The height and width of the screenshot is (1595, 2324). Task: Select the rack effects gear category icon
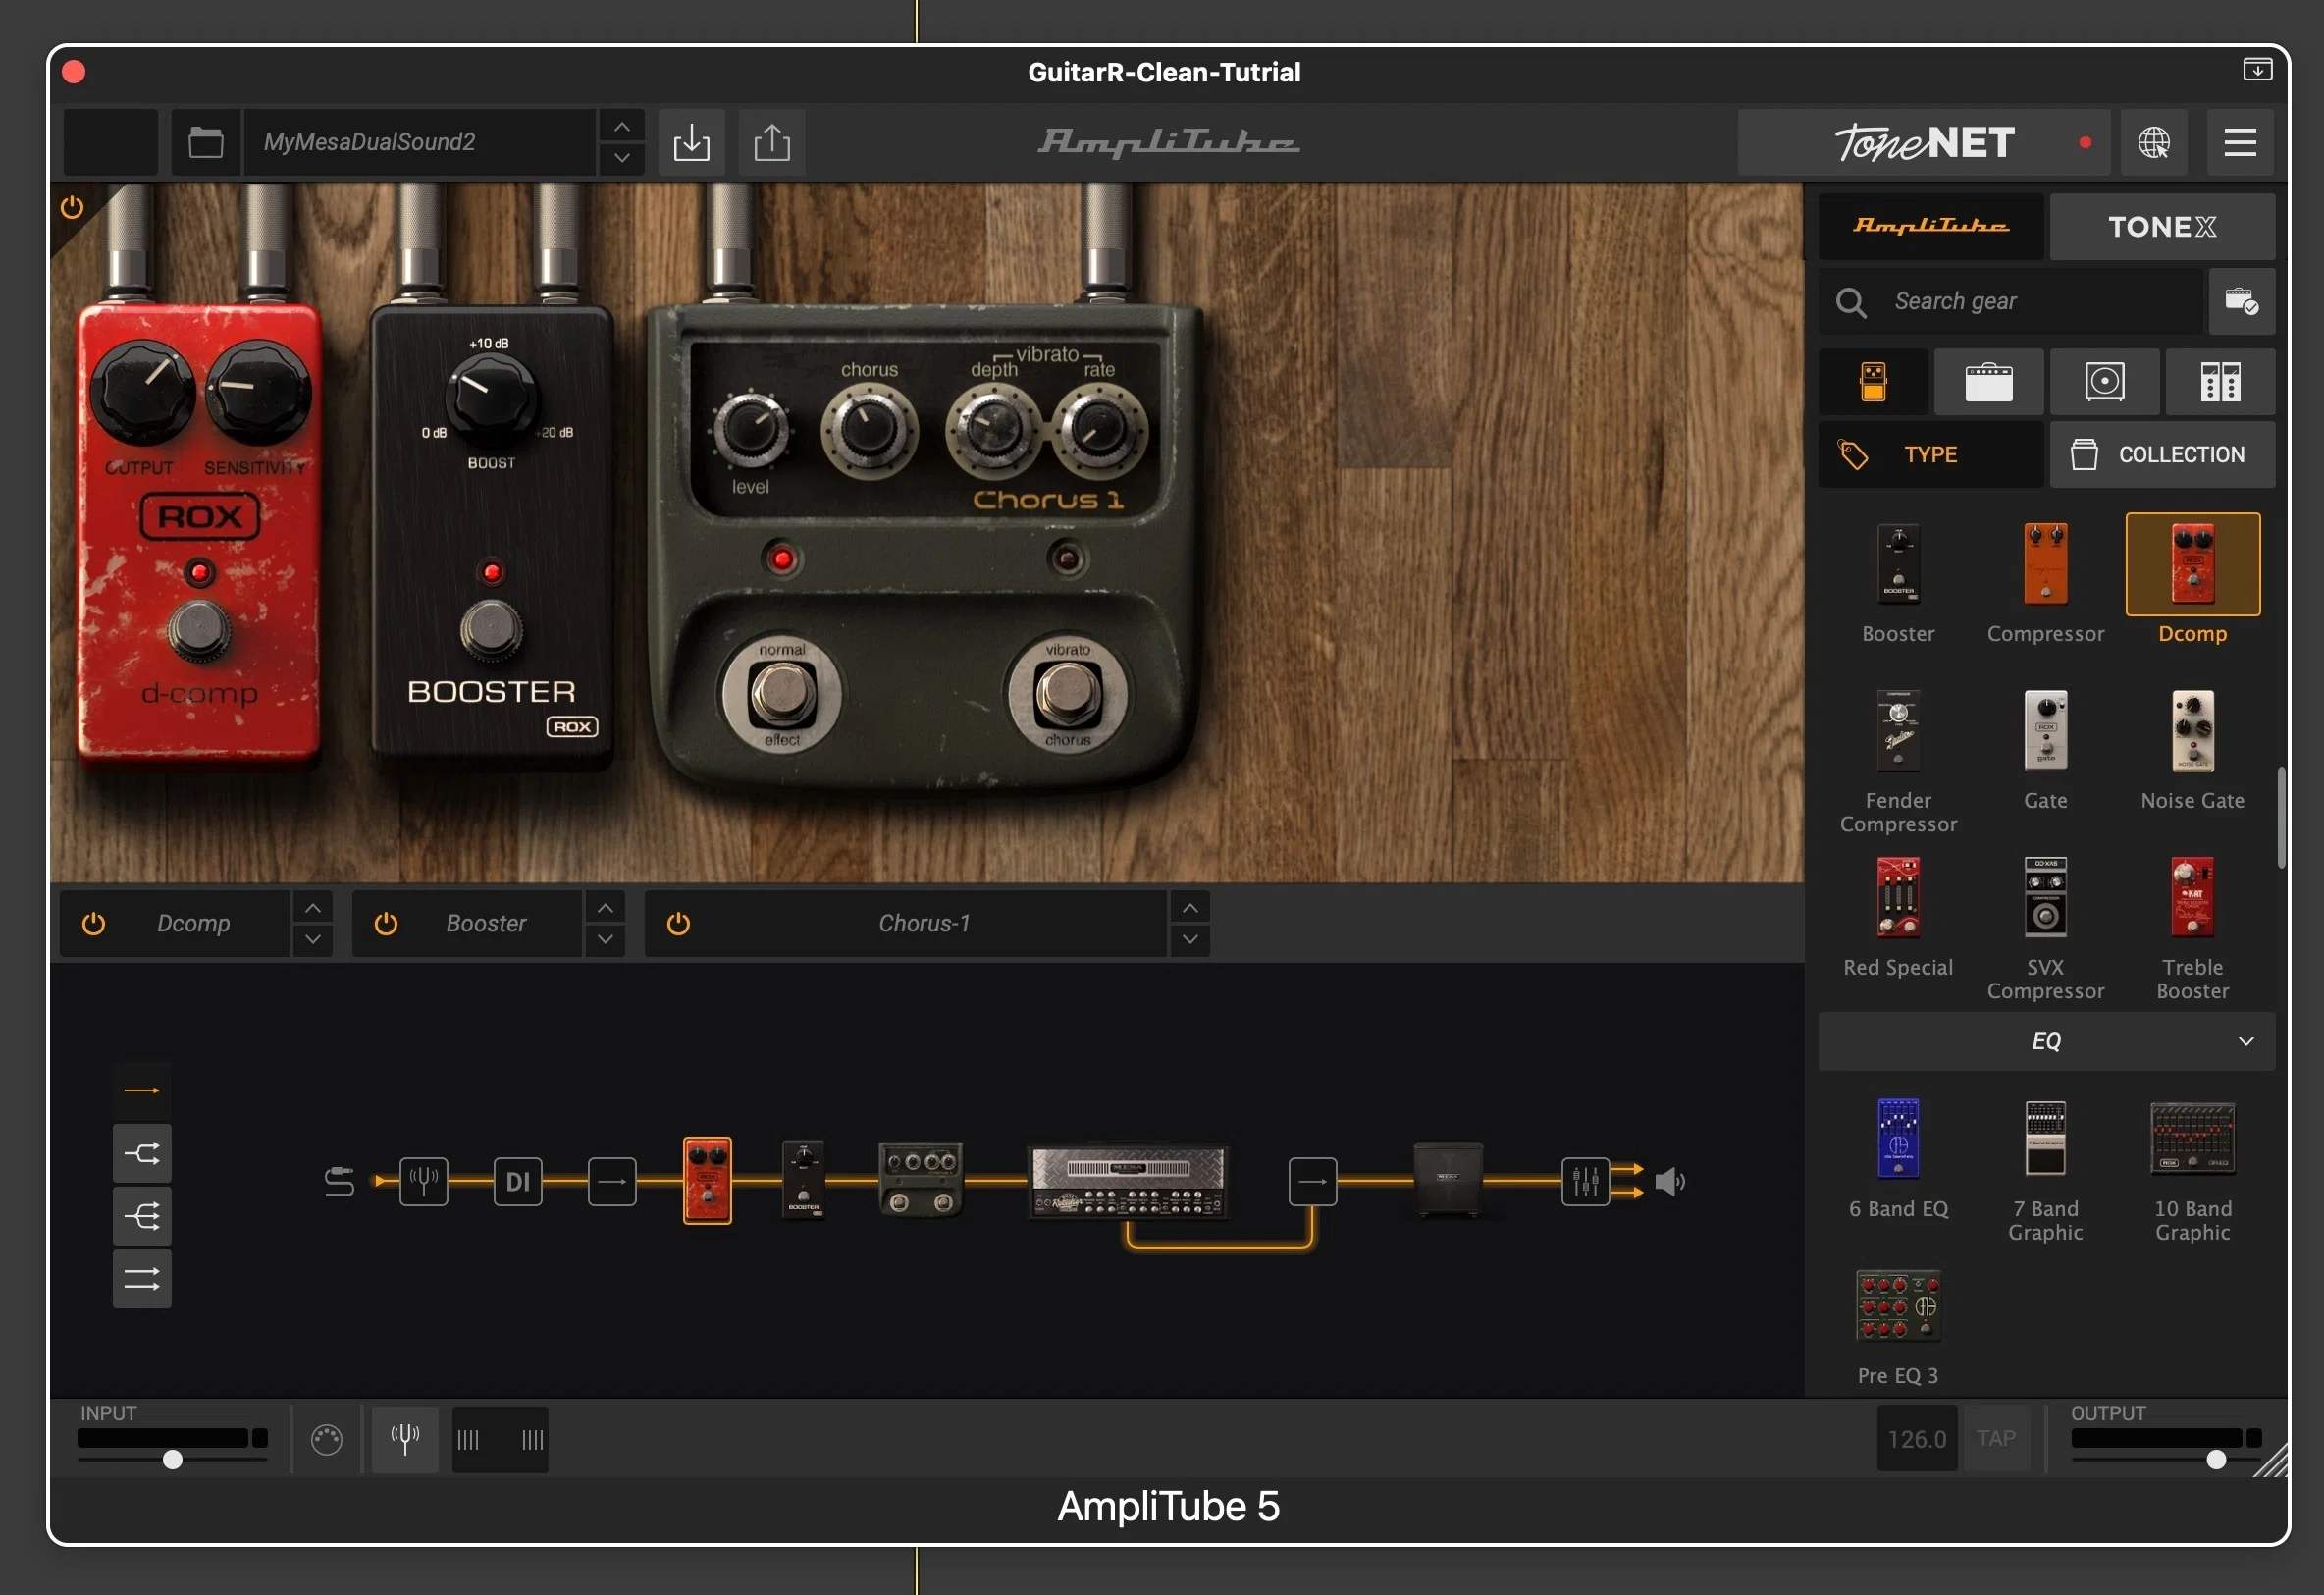2221,382
